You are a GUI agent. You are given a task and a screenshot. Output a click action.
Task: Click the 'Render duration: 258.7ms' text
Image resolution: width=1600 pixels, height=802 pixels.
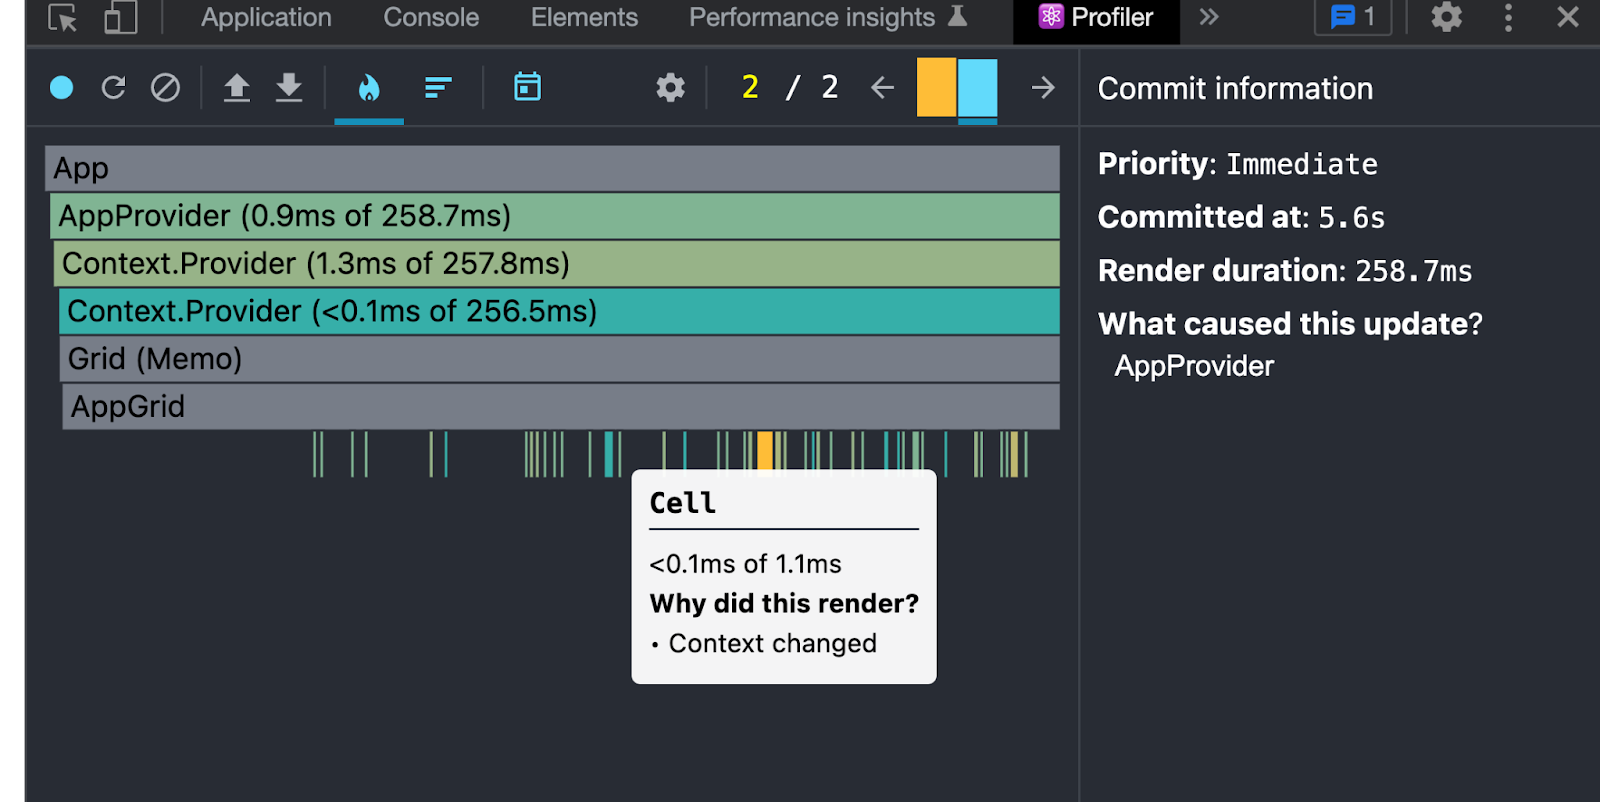[1285, 270]
